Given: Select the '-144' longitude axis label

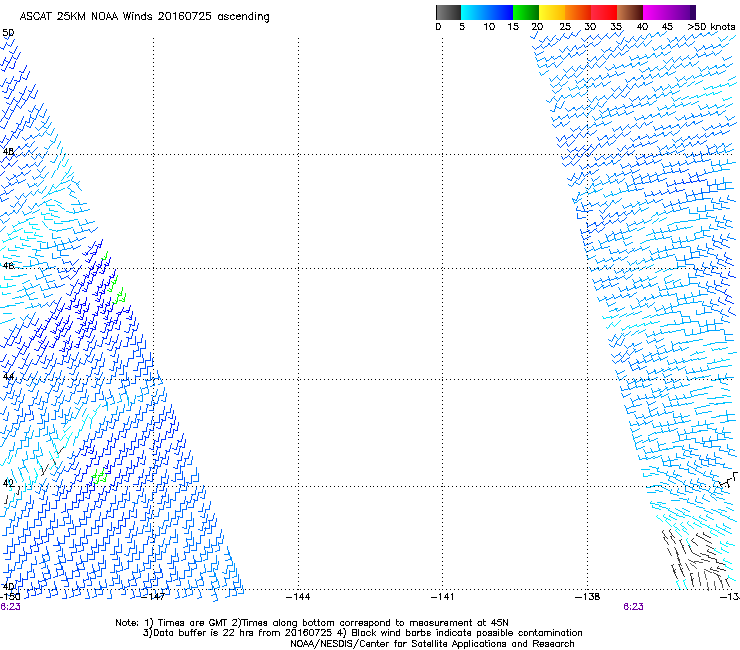Looking at the screenshot, I should [298, 597].
